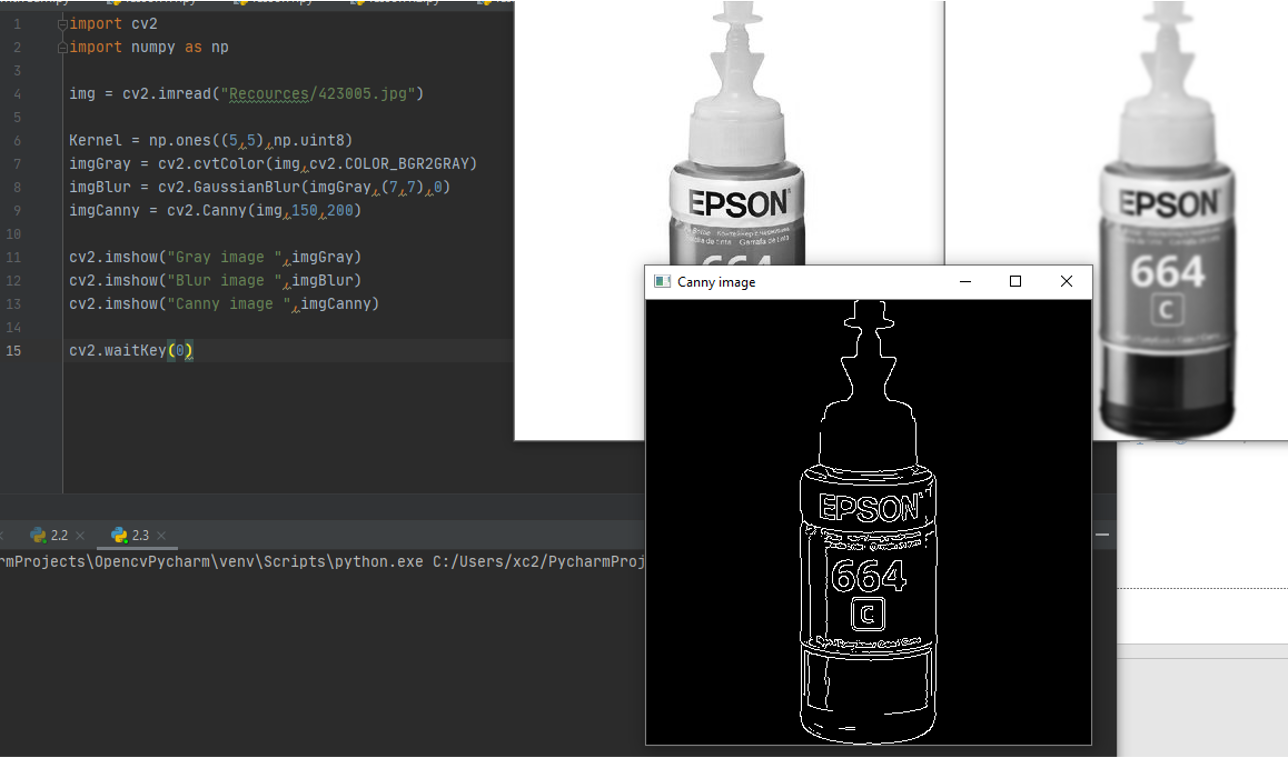Hide the Run panel using minimize dash

click(x=1103, y=535)
